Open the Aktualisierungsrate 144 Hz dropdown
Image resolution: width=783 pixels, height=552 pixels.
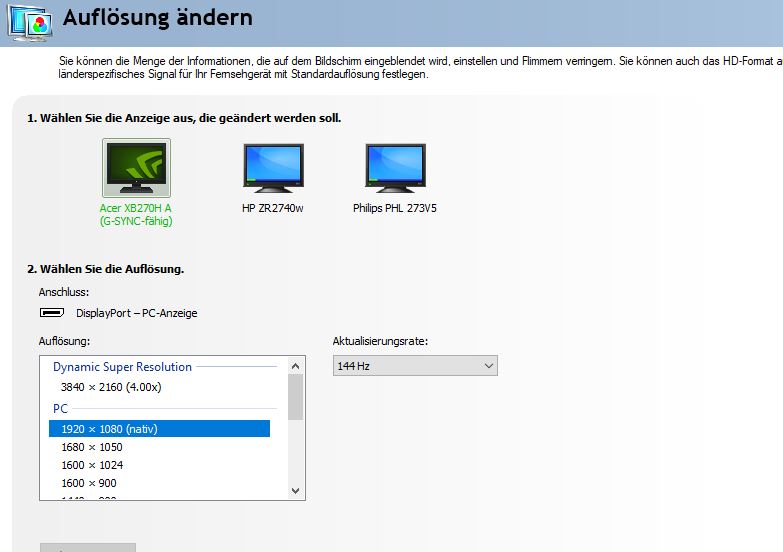[x=415, y=366]
